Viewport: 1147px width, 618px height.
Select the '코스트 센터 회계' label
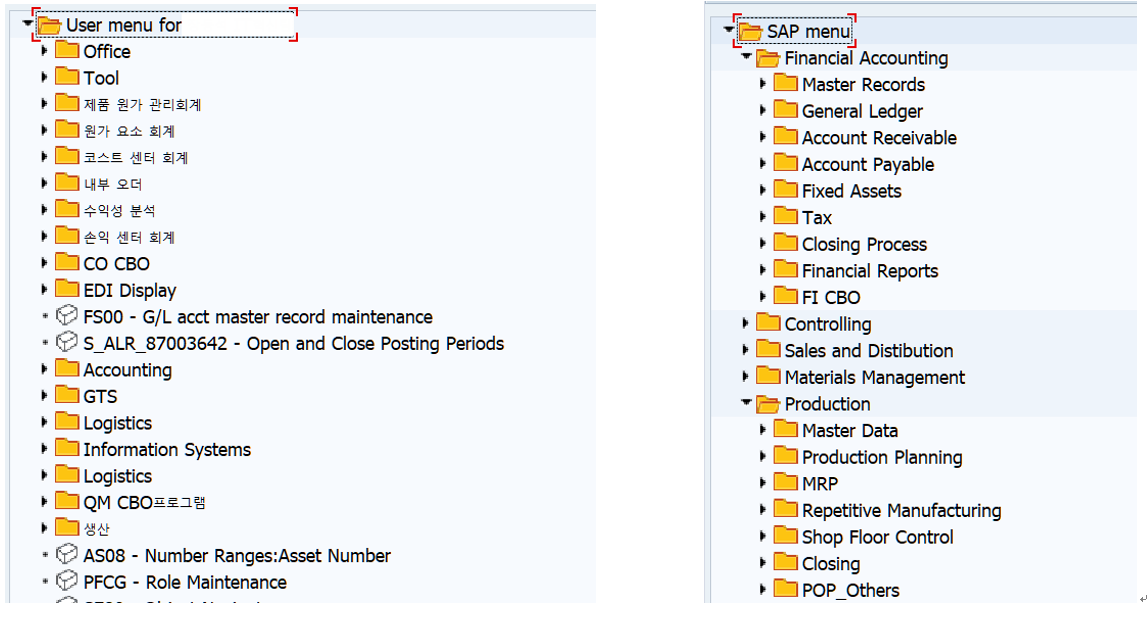(x=135, y=157)
